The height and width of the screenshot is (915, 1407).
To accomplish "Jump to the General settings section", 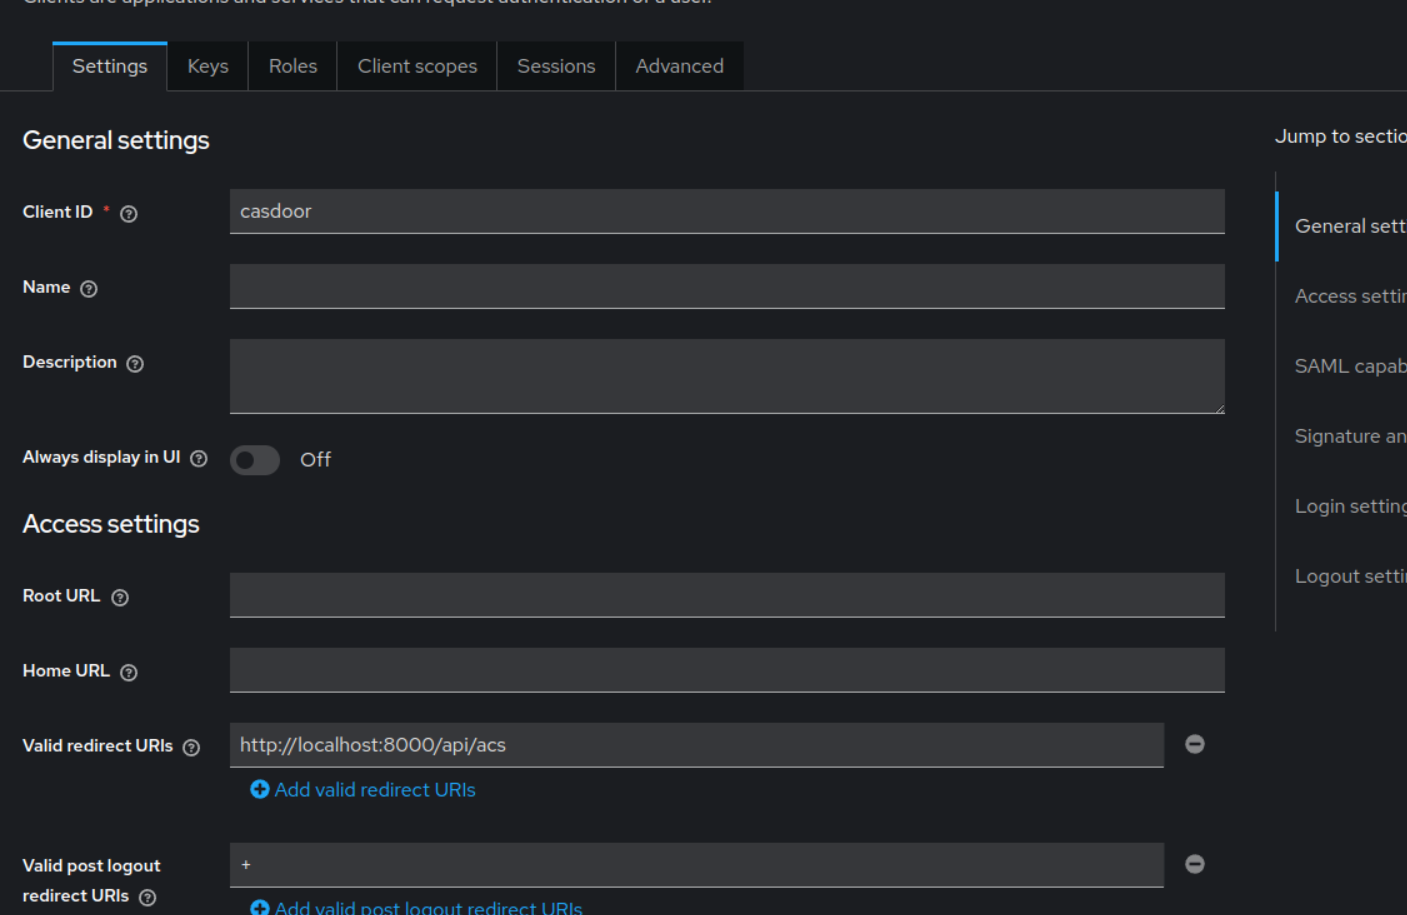I will 1350,226.
